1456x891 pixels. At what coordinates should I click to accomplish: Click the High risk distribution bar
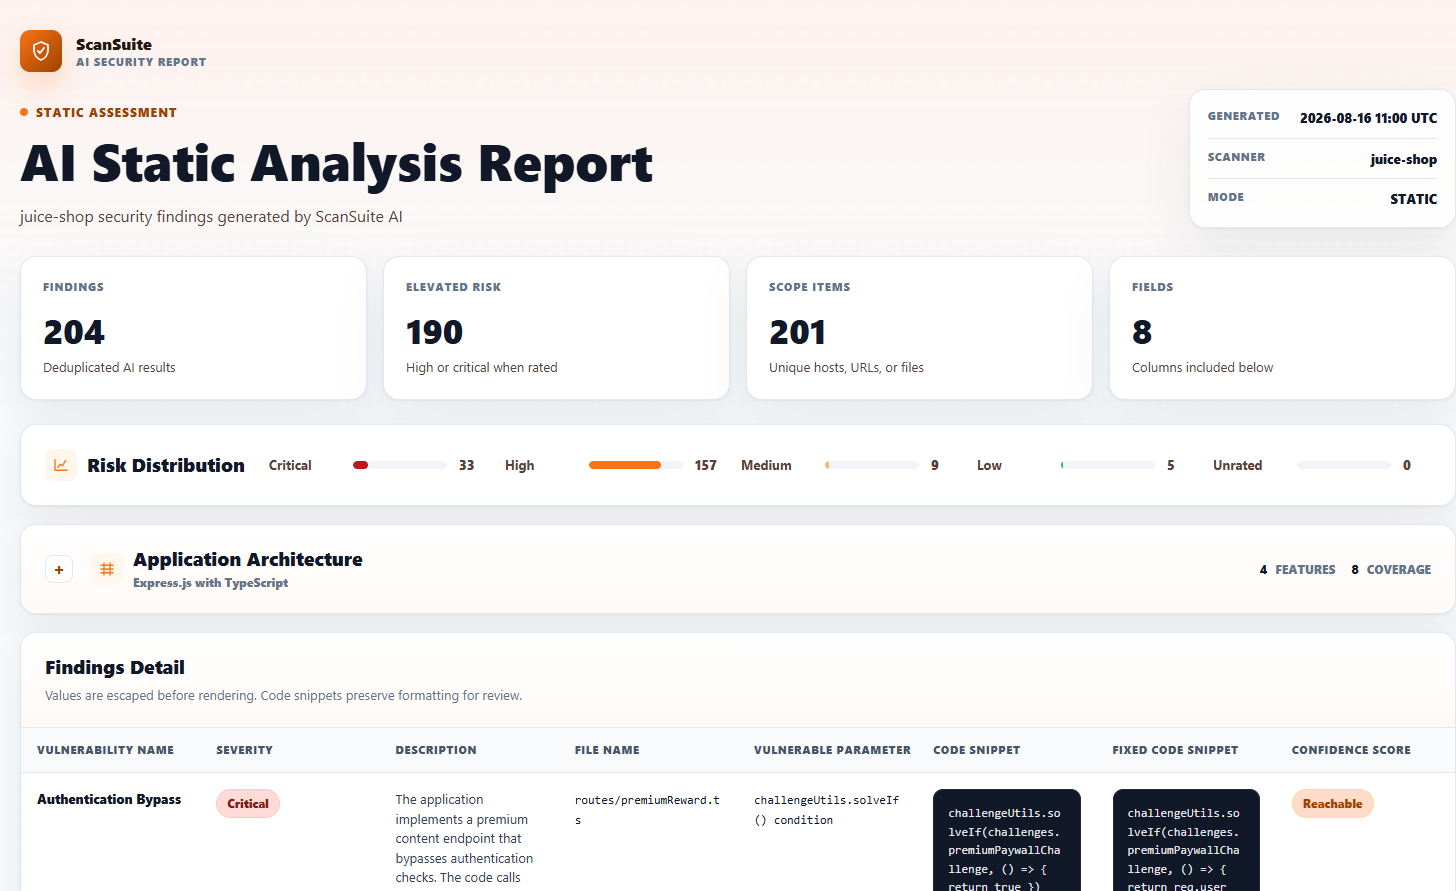pos(636,465)
